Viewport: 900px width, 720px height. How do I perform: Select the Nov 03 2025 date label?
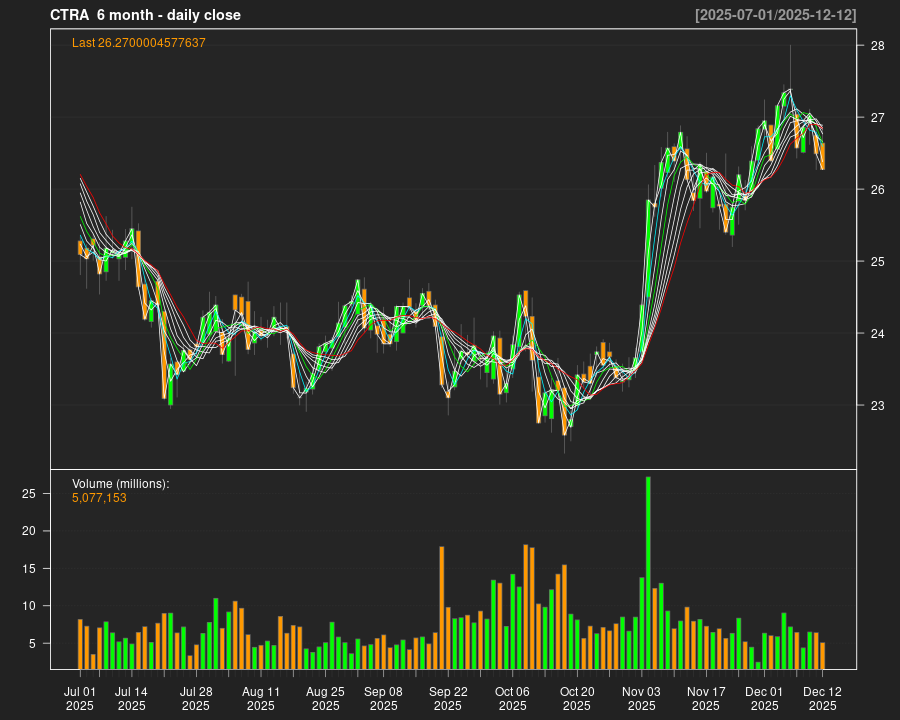(x=641, y=698)
